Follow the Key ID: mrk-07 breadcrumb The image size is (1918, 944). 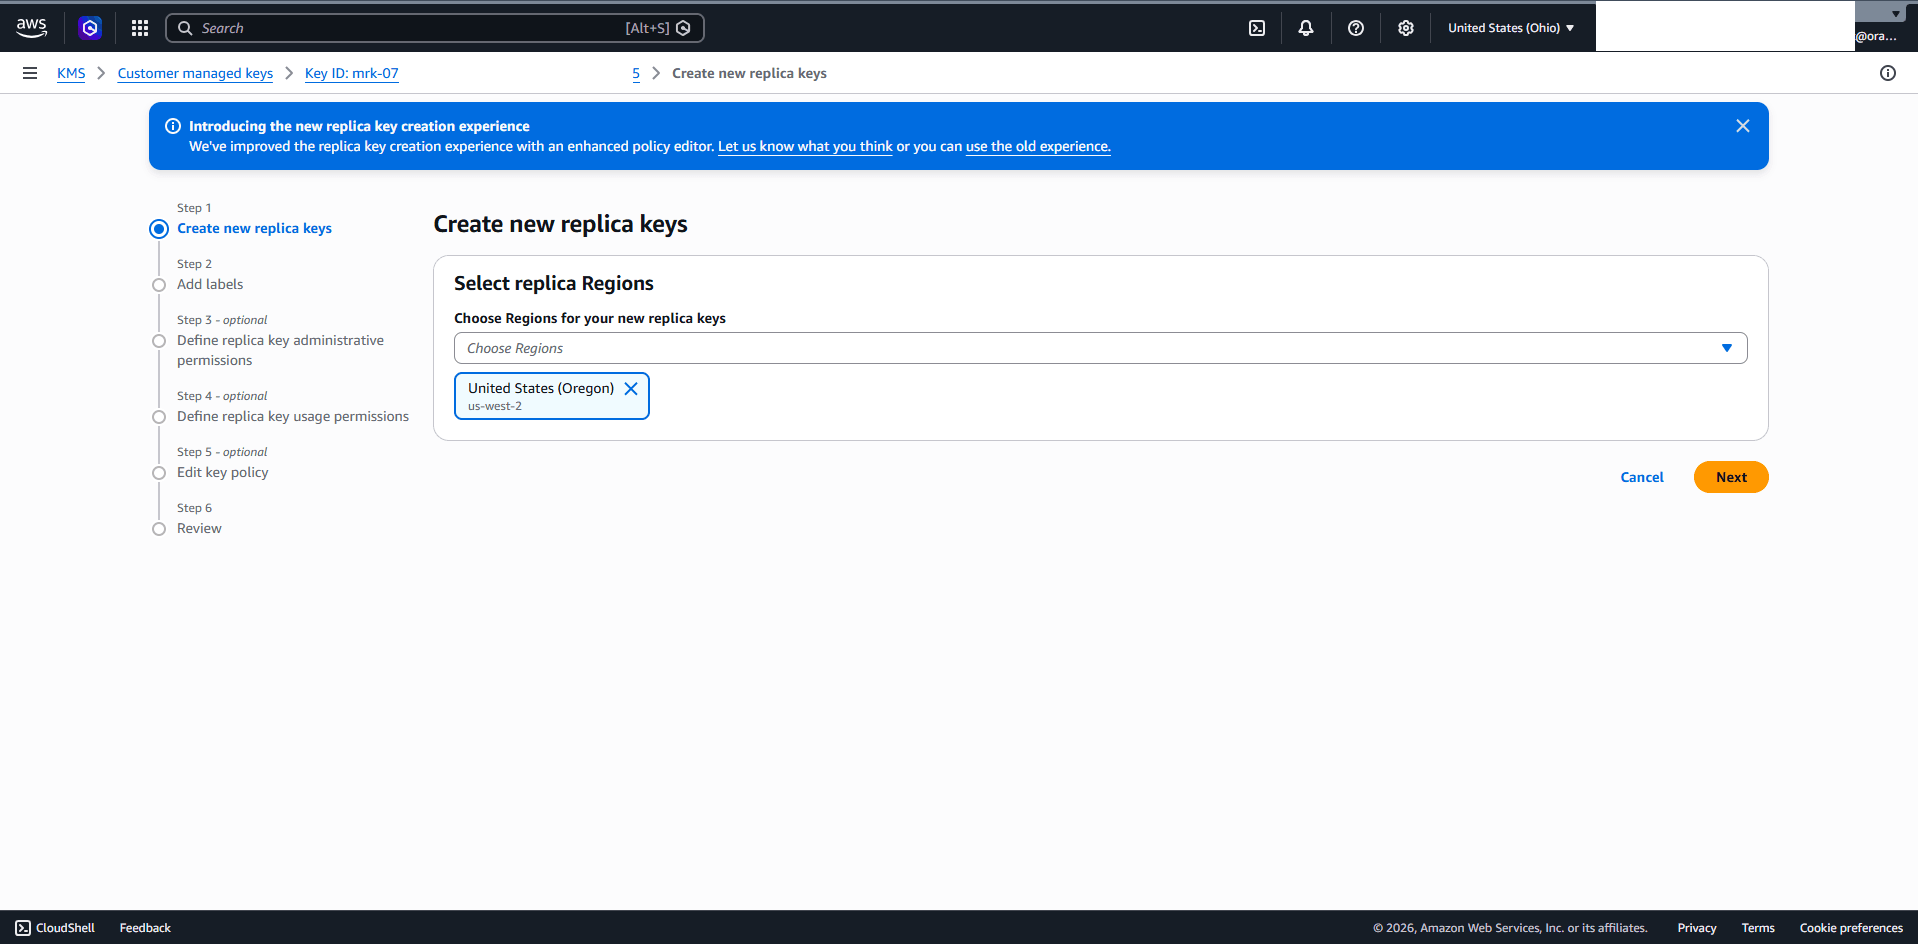(x=351, y=73)
